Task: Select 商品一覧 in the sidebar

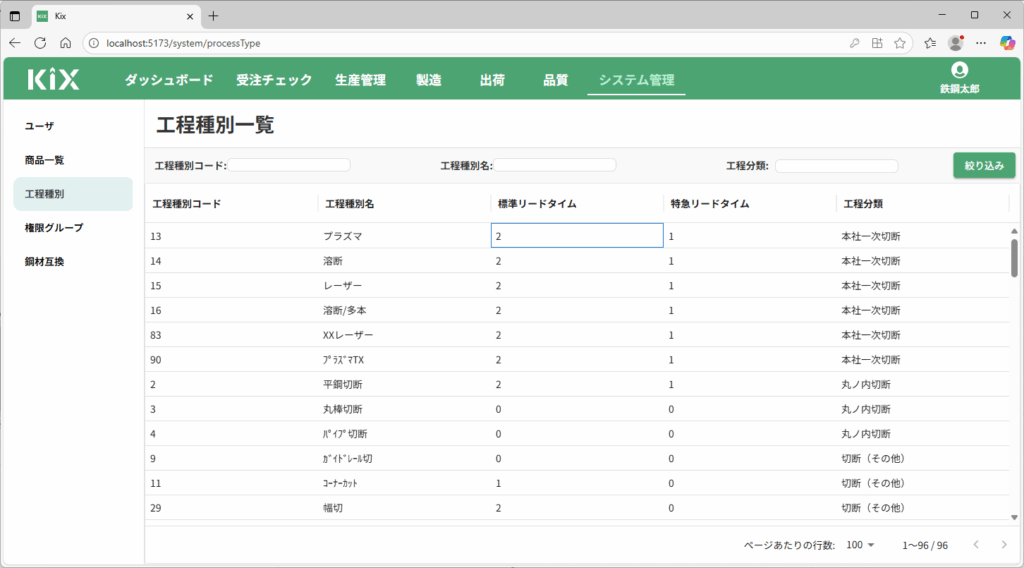Action: coord(45,160)
